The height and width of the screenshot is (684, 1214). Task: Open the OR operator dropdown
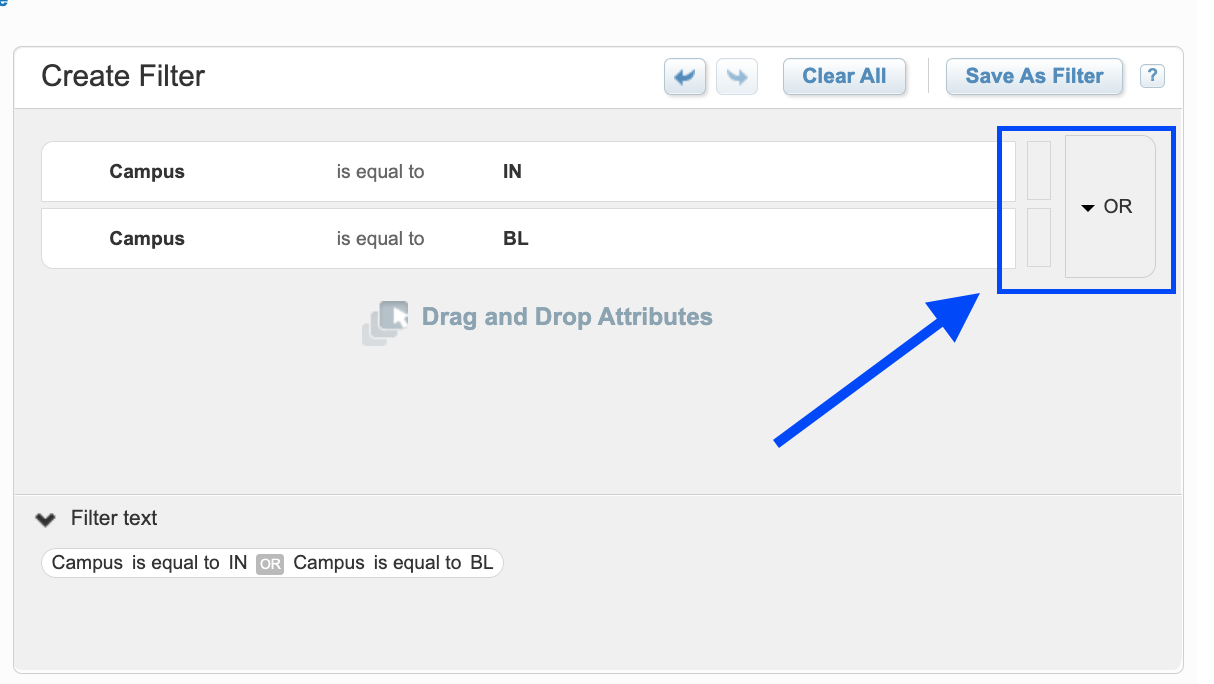click(1110, 207)
